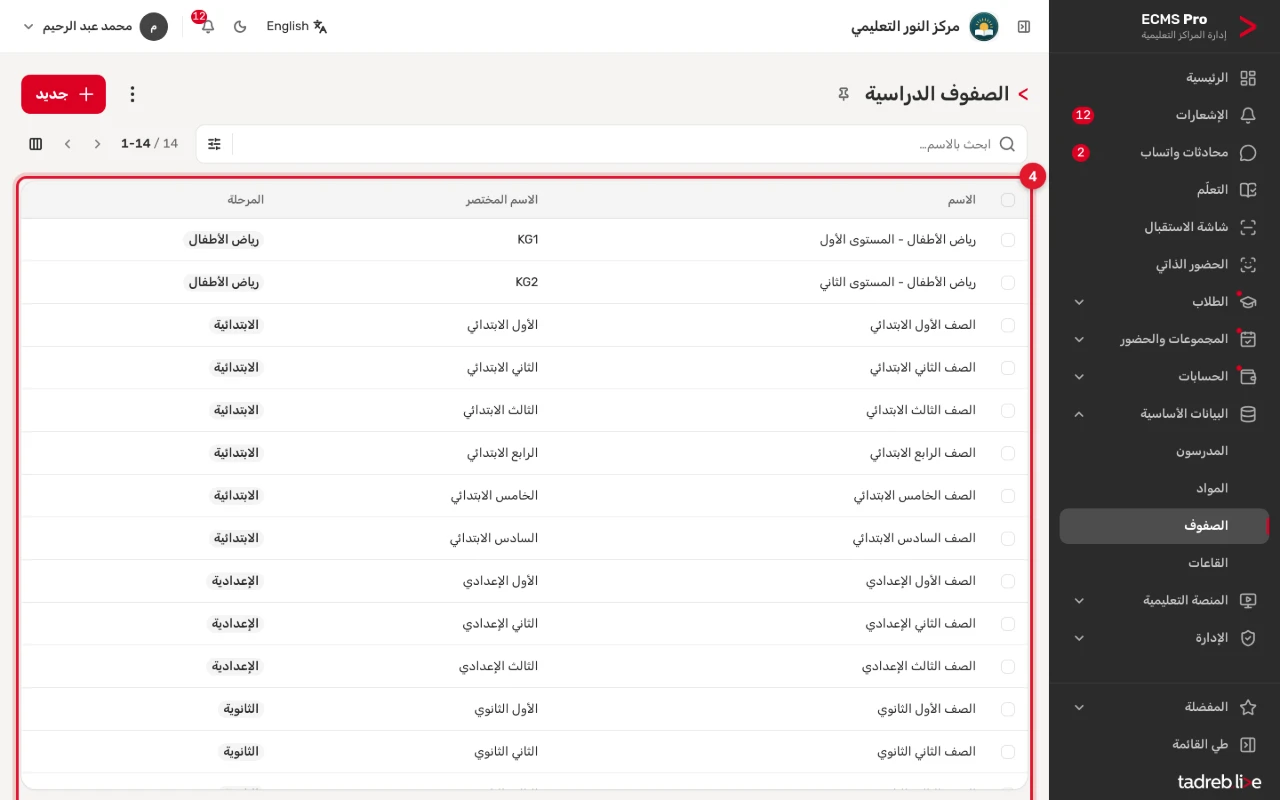Viewport: 1280px width, 800px height.
Task: Open the home dashboard icon (الرئيسية)
Action: click(x=1248, y=78)
